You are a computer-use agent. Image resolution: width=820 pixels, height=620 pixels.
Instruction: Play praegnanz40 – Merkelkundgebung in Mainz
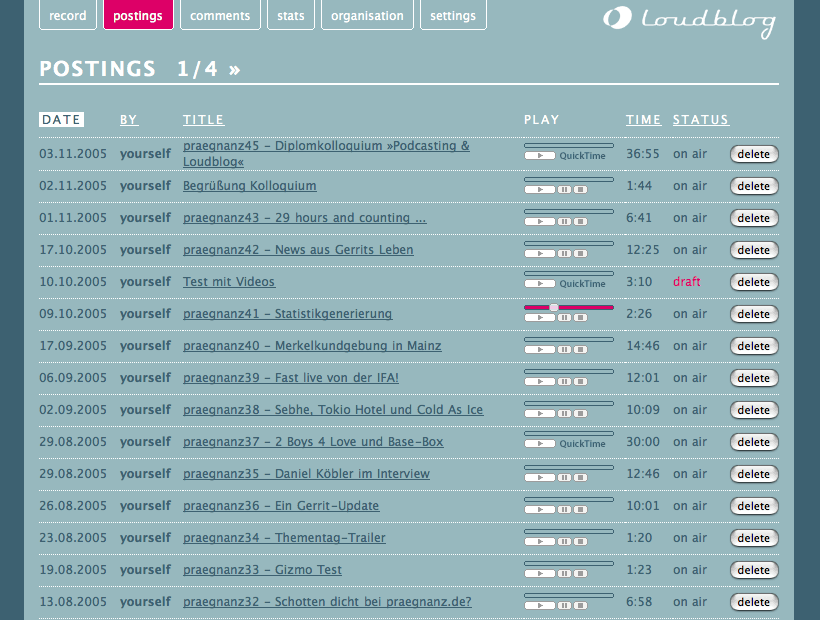coord(540,350)
